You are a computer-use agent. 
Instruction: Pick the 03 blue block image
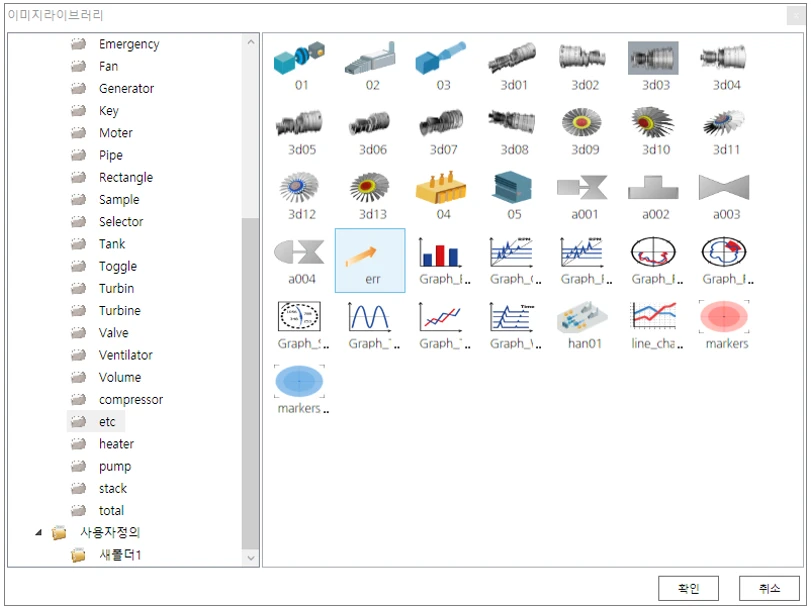[441, 58]
